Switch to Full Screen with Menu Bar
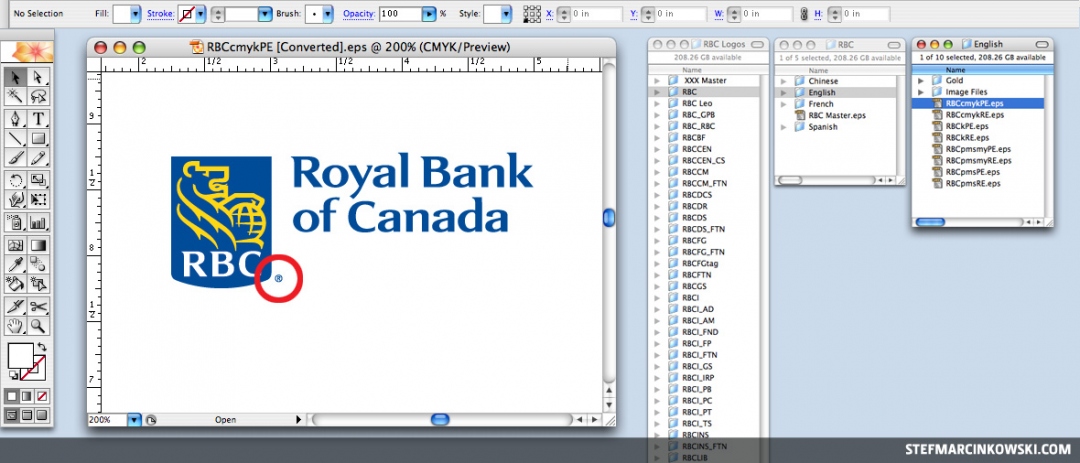Image resolution: width=1080 pixels, height=463 pixels. (27, 415)
